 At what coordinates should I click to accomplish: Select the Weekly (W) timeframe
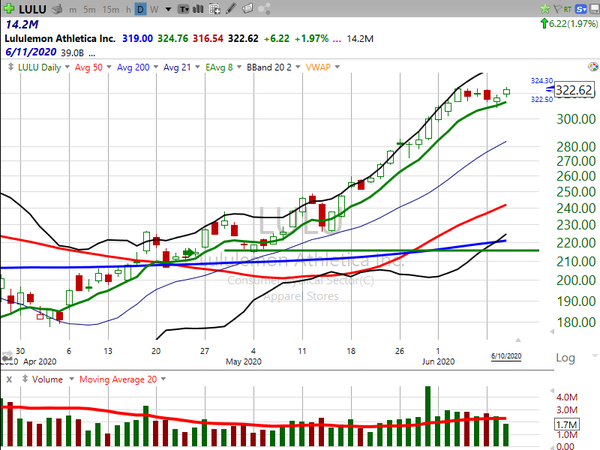pos(154,8)
